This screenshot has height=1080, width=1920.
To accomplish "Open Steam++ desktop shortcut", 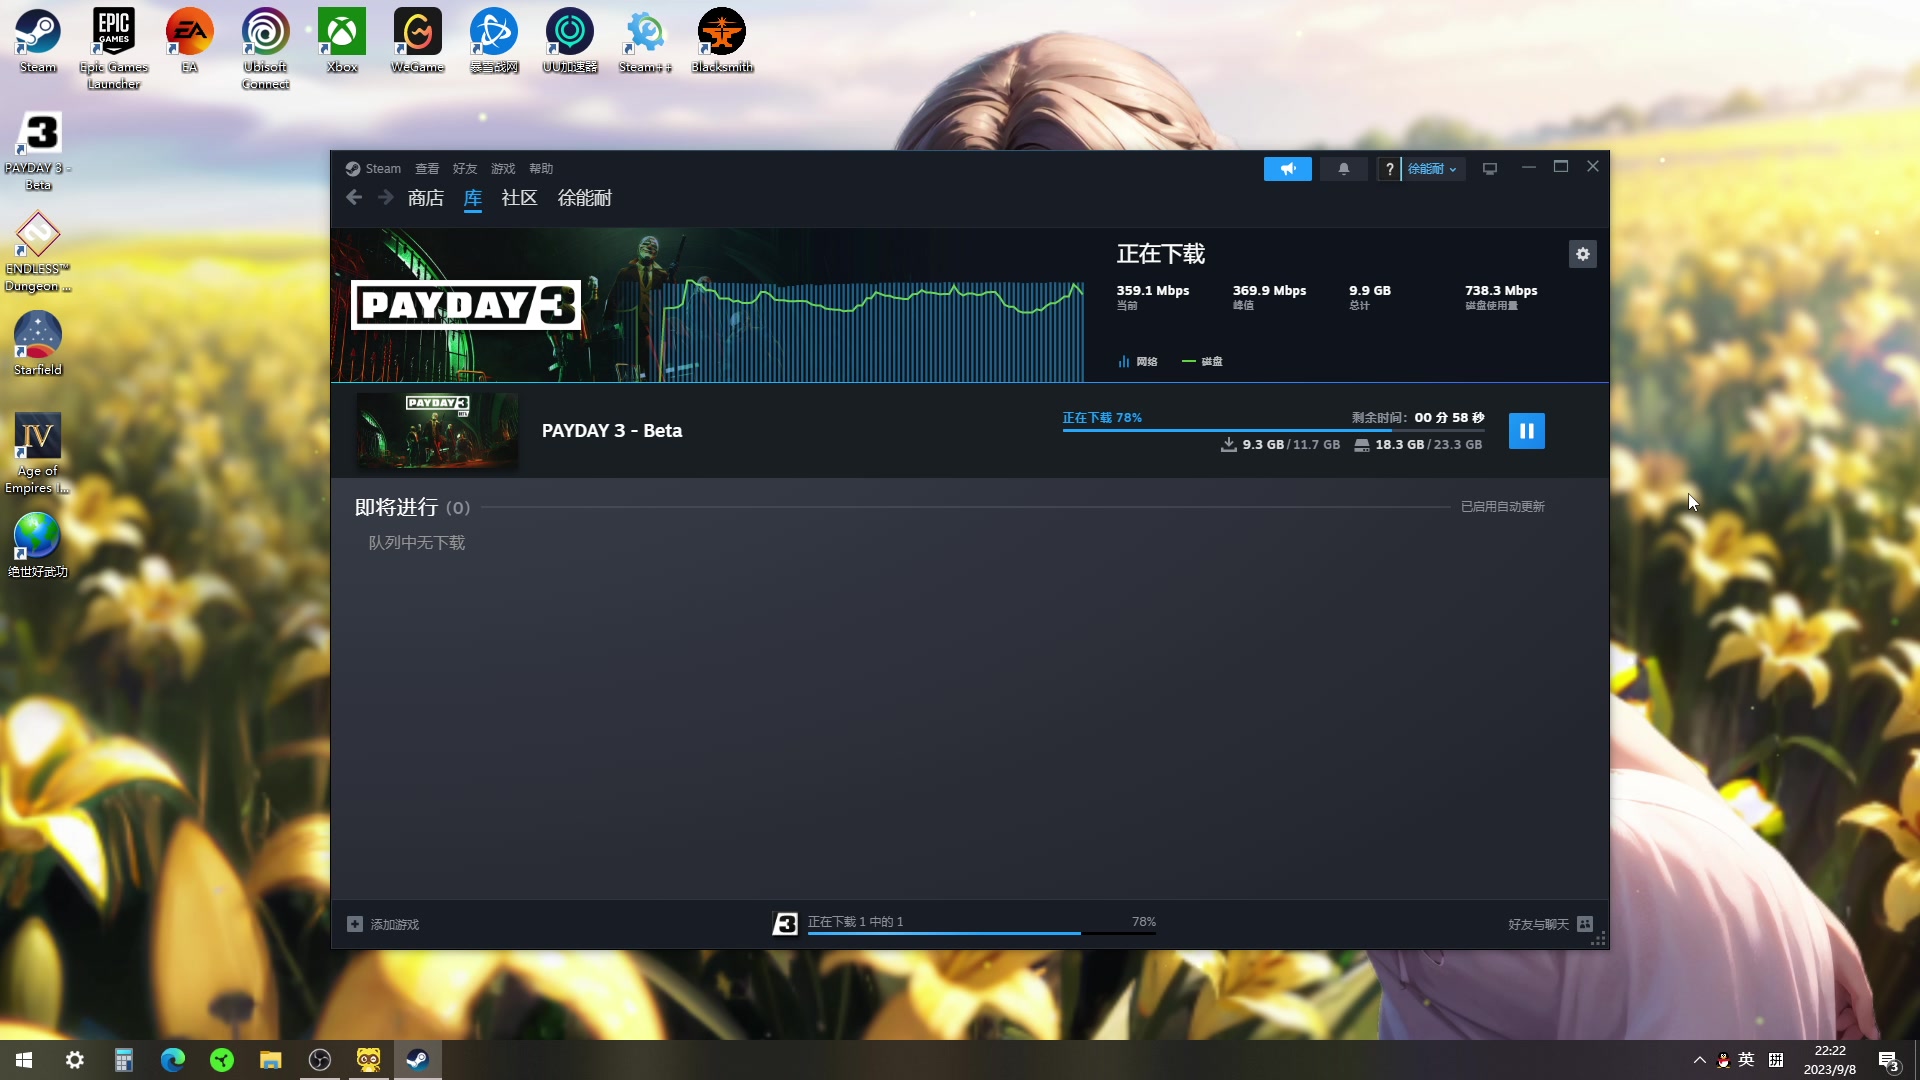I will coord(646,42).
